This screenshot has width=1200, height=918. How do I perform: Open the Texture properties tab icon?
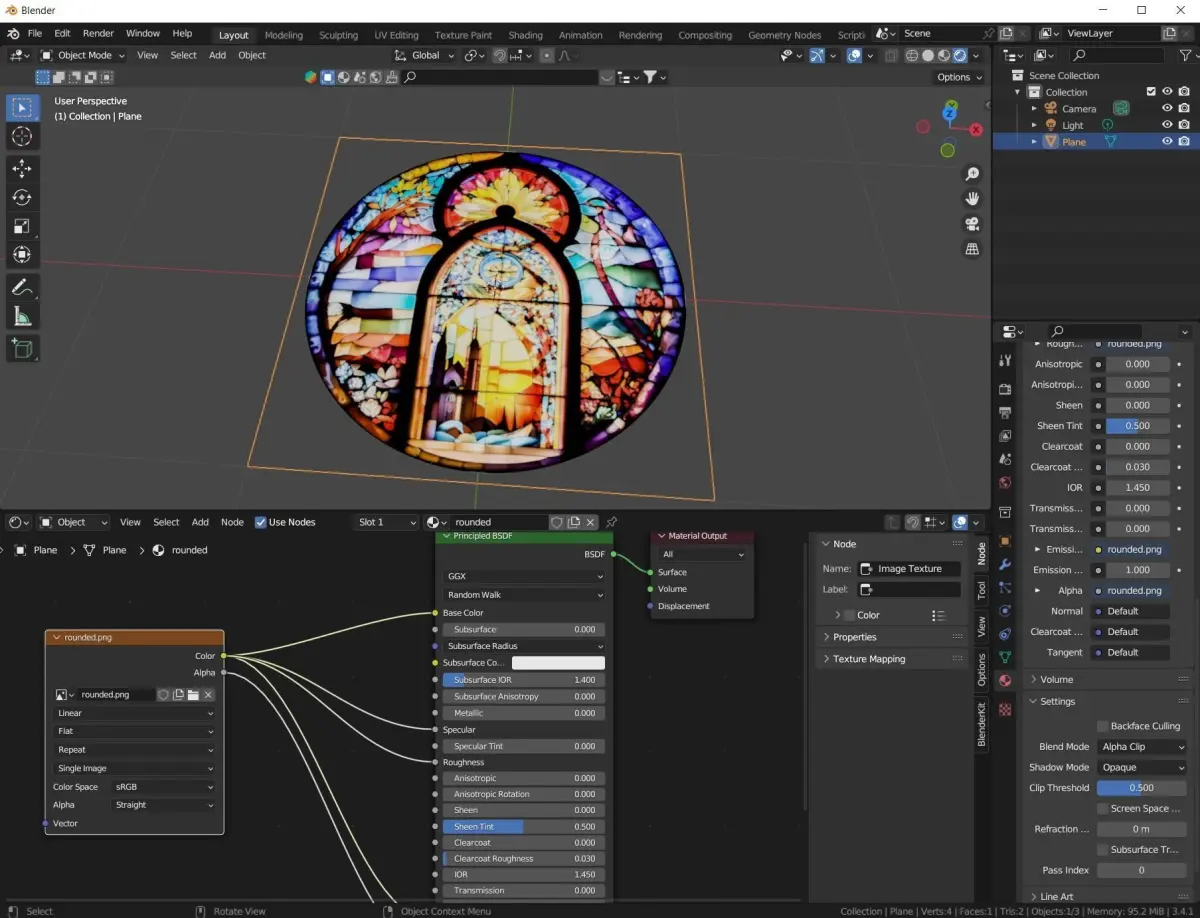tap(1005, 709)
